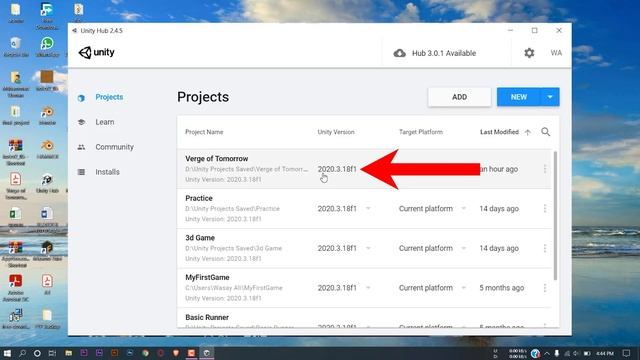Show hidden system tray icons
640x360 pixels.
tap(547, 353)
